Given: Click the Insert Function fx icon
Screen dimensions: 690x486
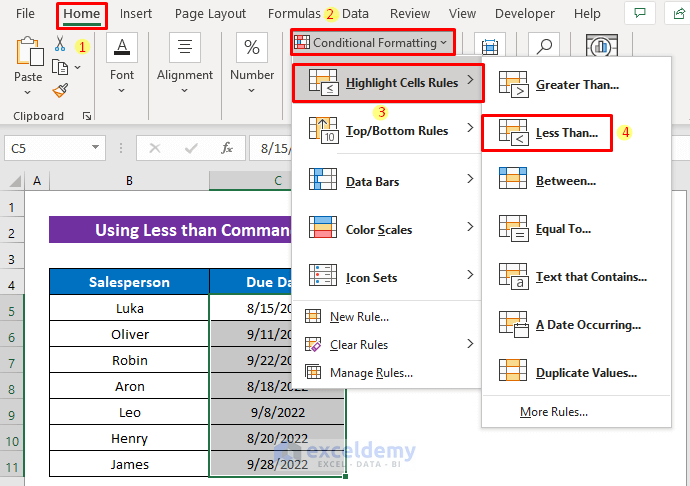Looking at the screenshot, I should (227, 148).
